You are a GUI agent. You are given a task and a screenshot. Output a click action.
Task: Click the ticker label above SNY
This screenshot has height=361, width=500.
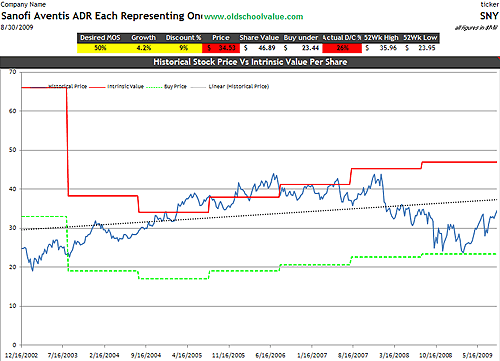click(x=490, y=4)
